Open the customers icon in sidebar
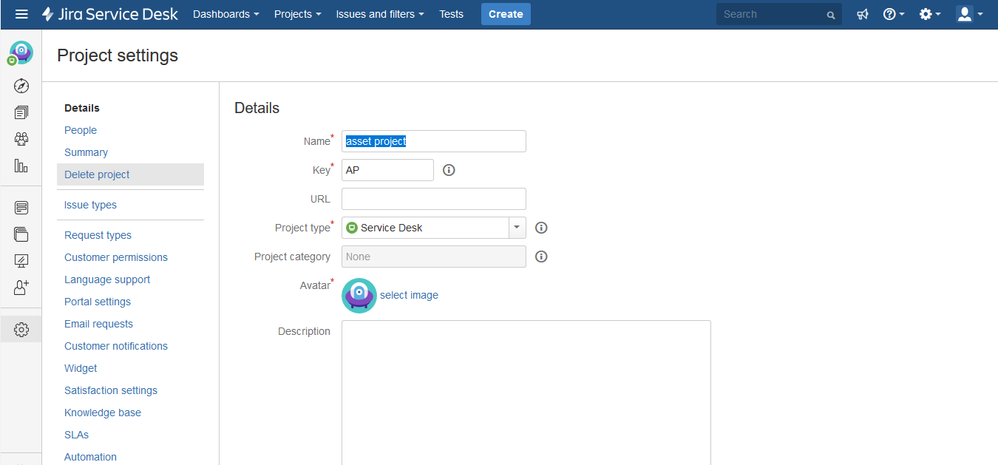Screen dimensions: 998x465 coord(21,139)
